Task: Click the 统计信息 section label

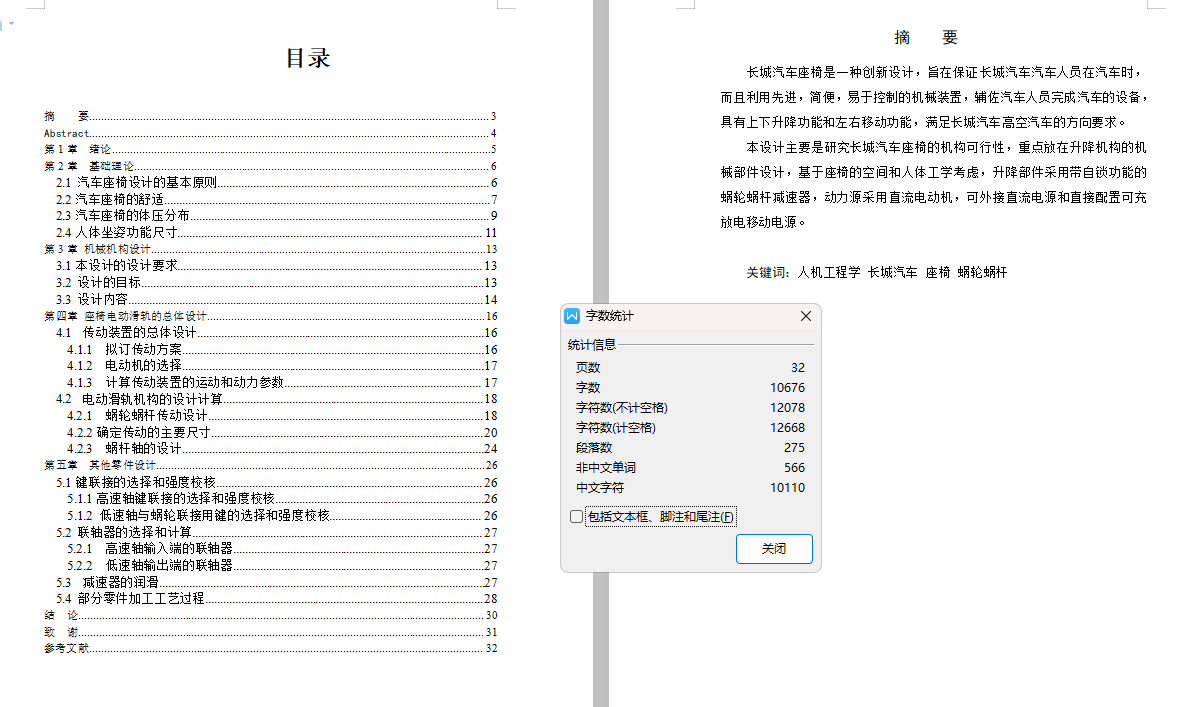Action: [x=591, y=346]
